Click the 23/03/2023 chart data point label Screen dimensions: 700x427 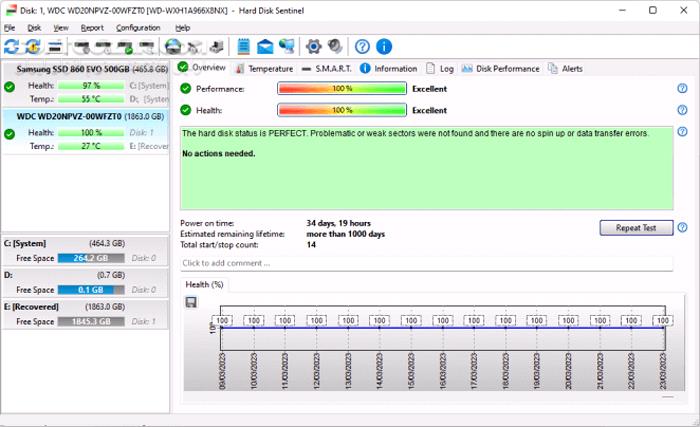(663, 320)
